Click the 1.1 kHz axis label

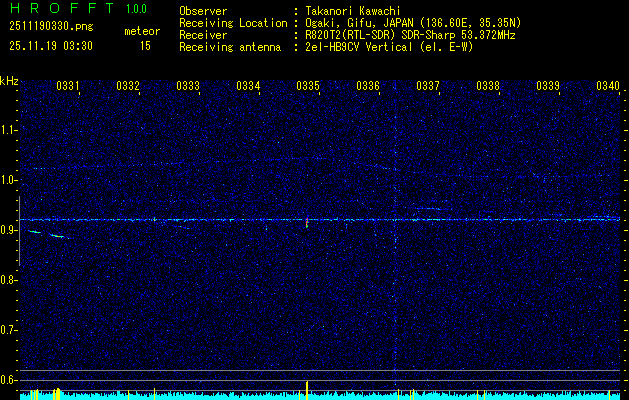point(9,130)
